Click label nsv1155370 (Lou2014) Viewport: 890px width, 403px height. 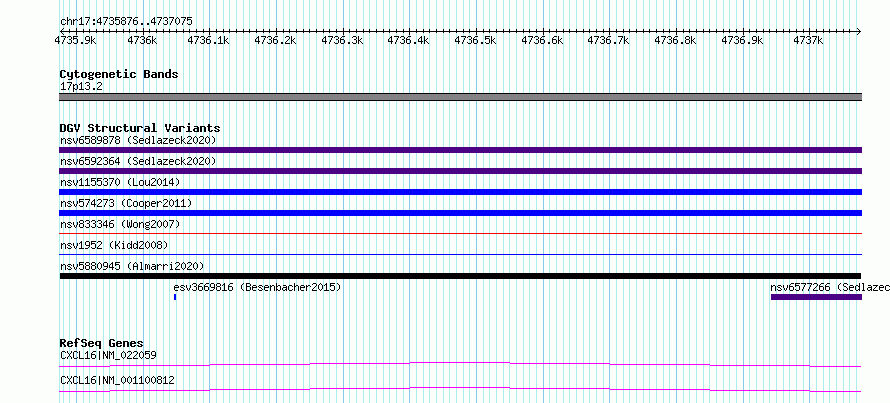pyautogui.click(x=120, y=182)
